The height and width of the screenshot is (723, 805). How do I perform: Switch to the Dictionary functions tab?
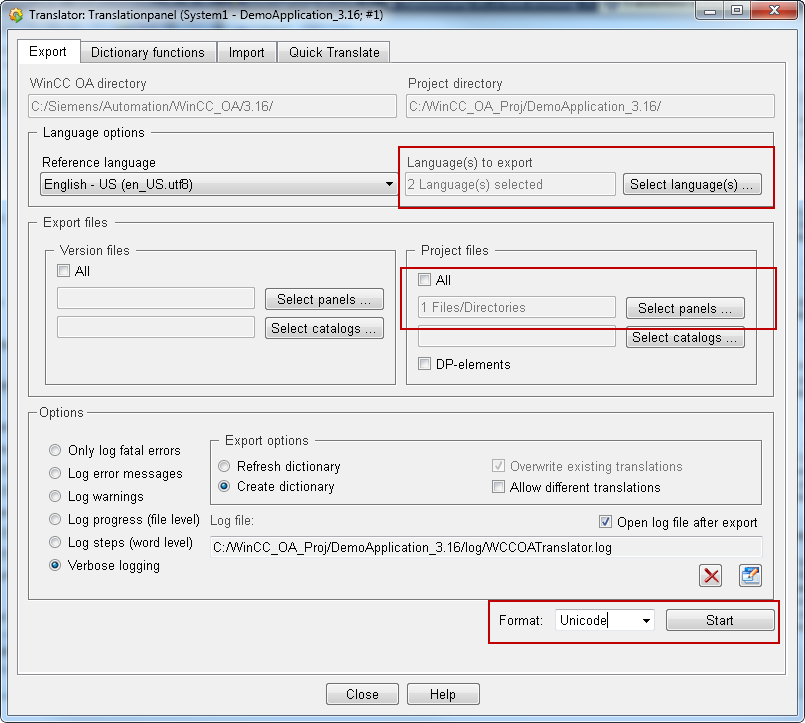pyautogui.click(x=147, y=52)
